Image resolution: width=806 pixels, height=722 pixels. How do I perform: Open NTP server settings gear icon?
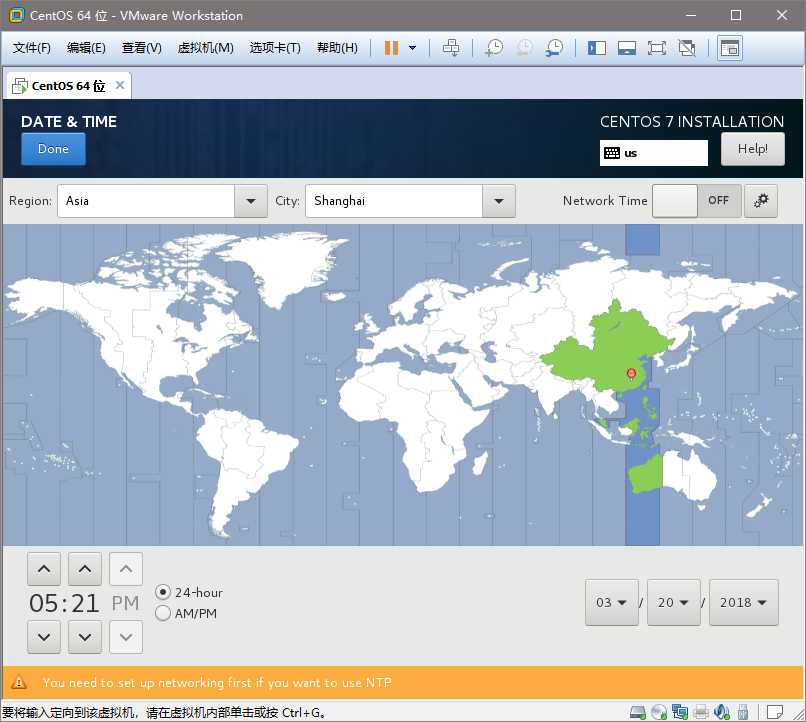coord(761,201)
